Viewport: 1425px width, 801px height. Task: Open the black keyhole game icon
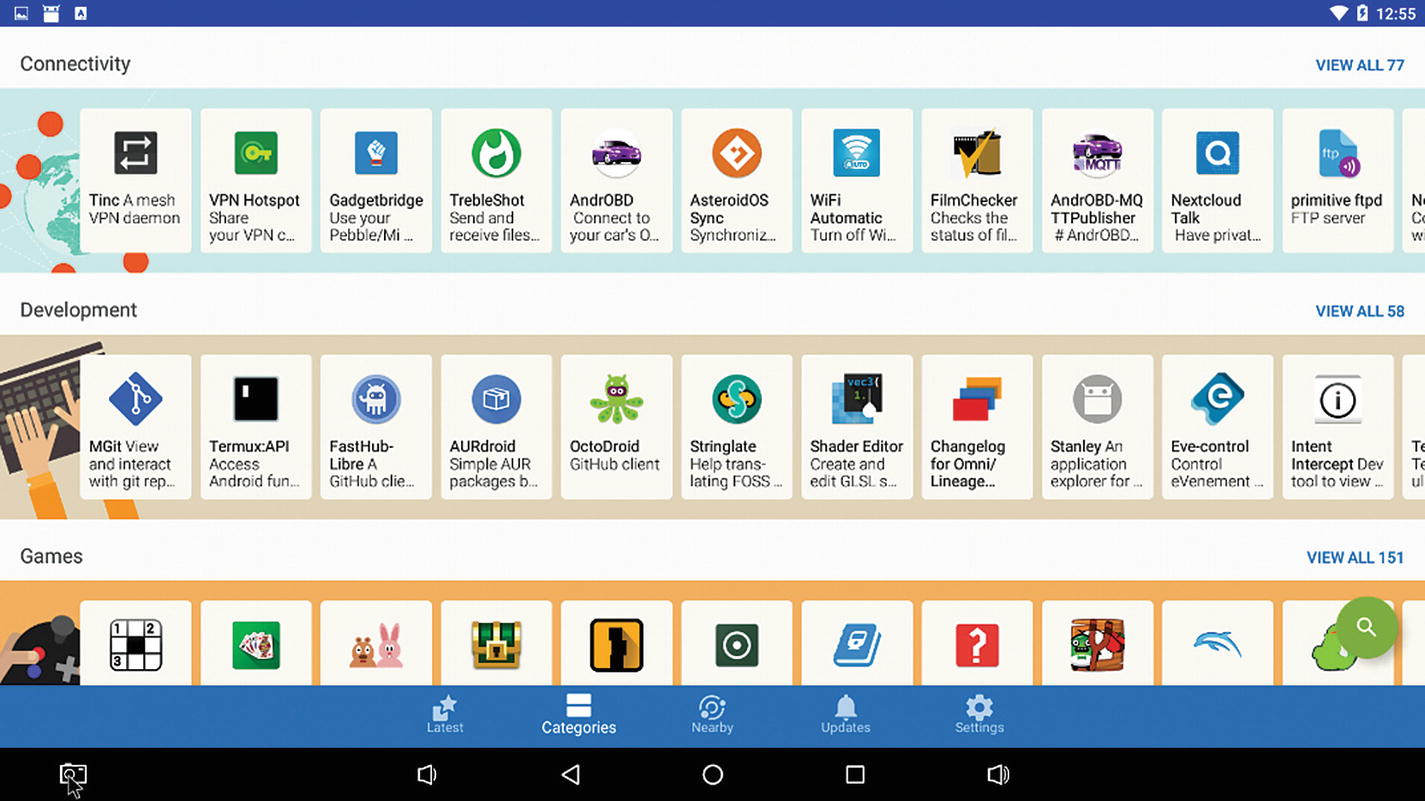(x=616, y=645)
